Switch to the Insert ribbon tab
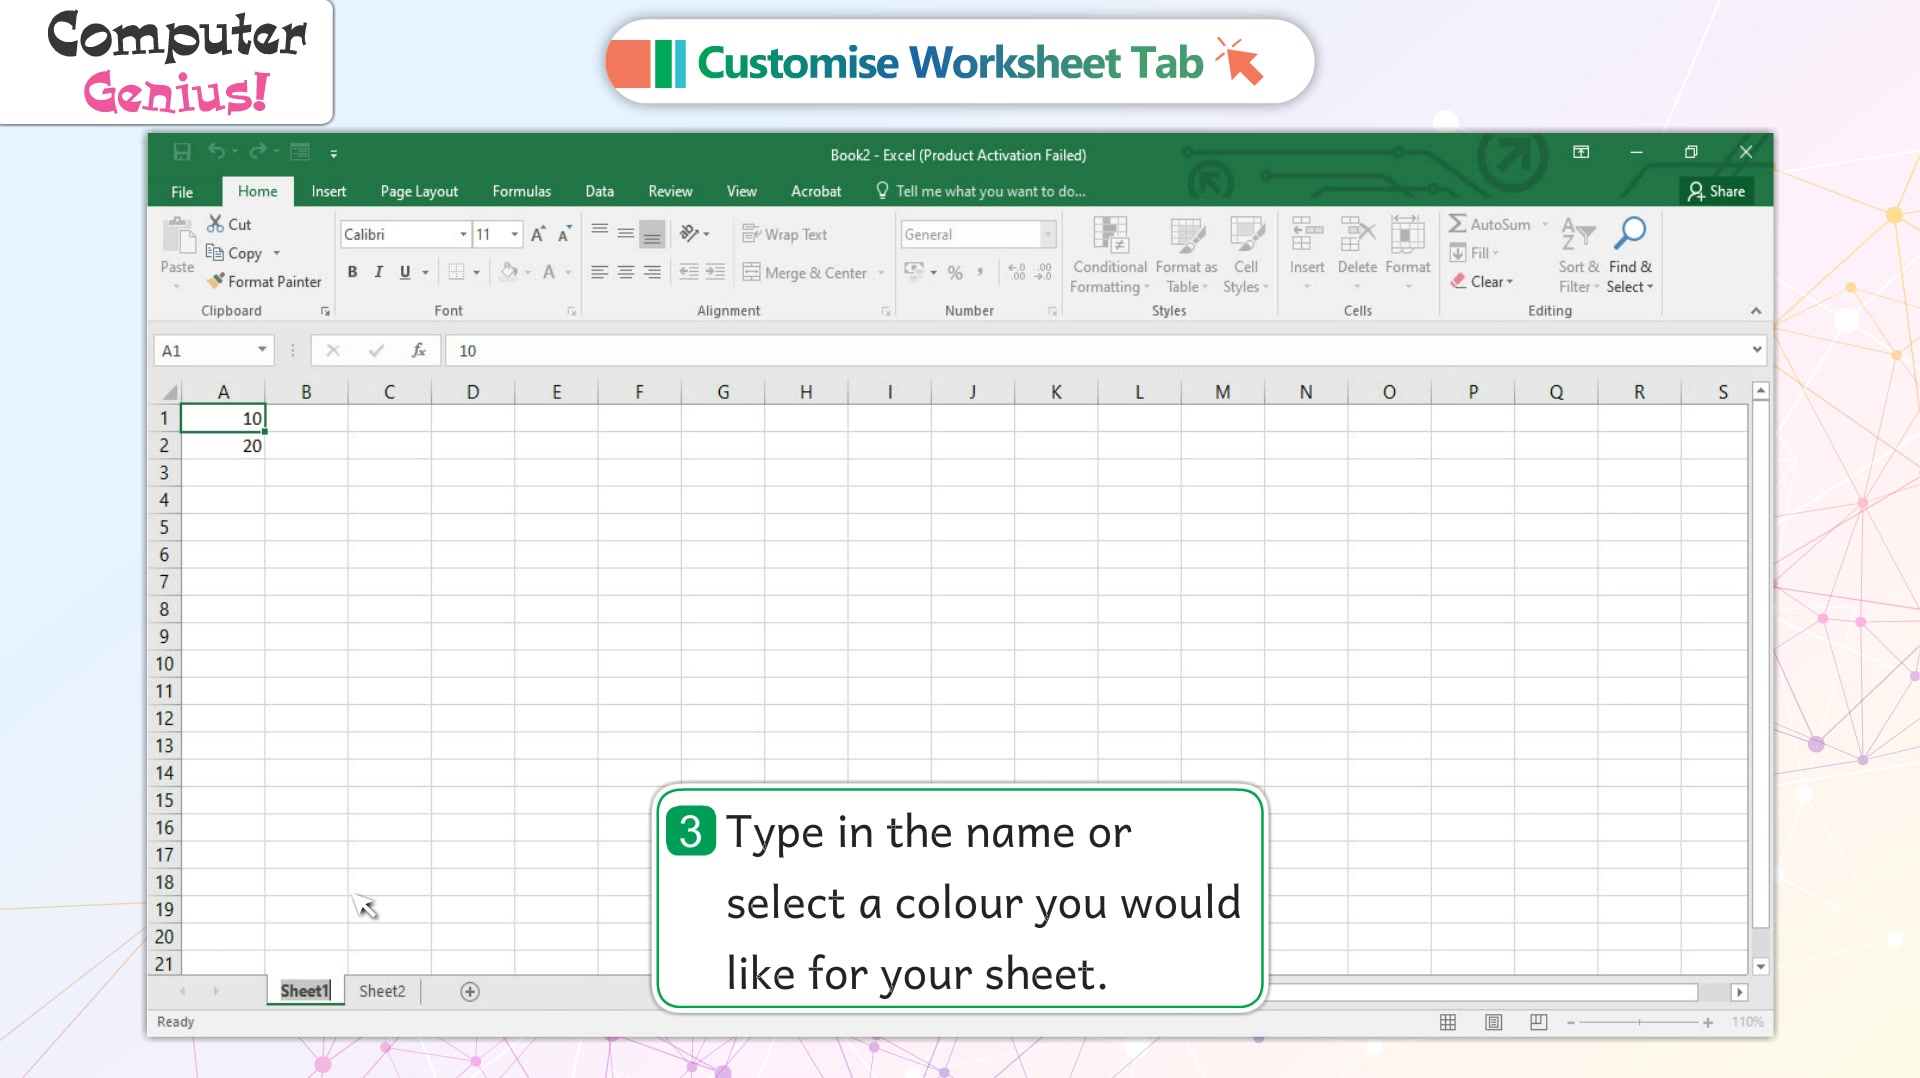Screen dimensions: 1920x1078 (328, 191)
